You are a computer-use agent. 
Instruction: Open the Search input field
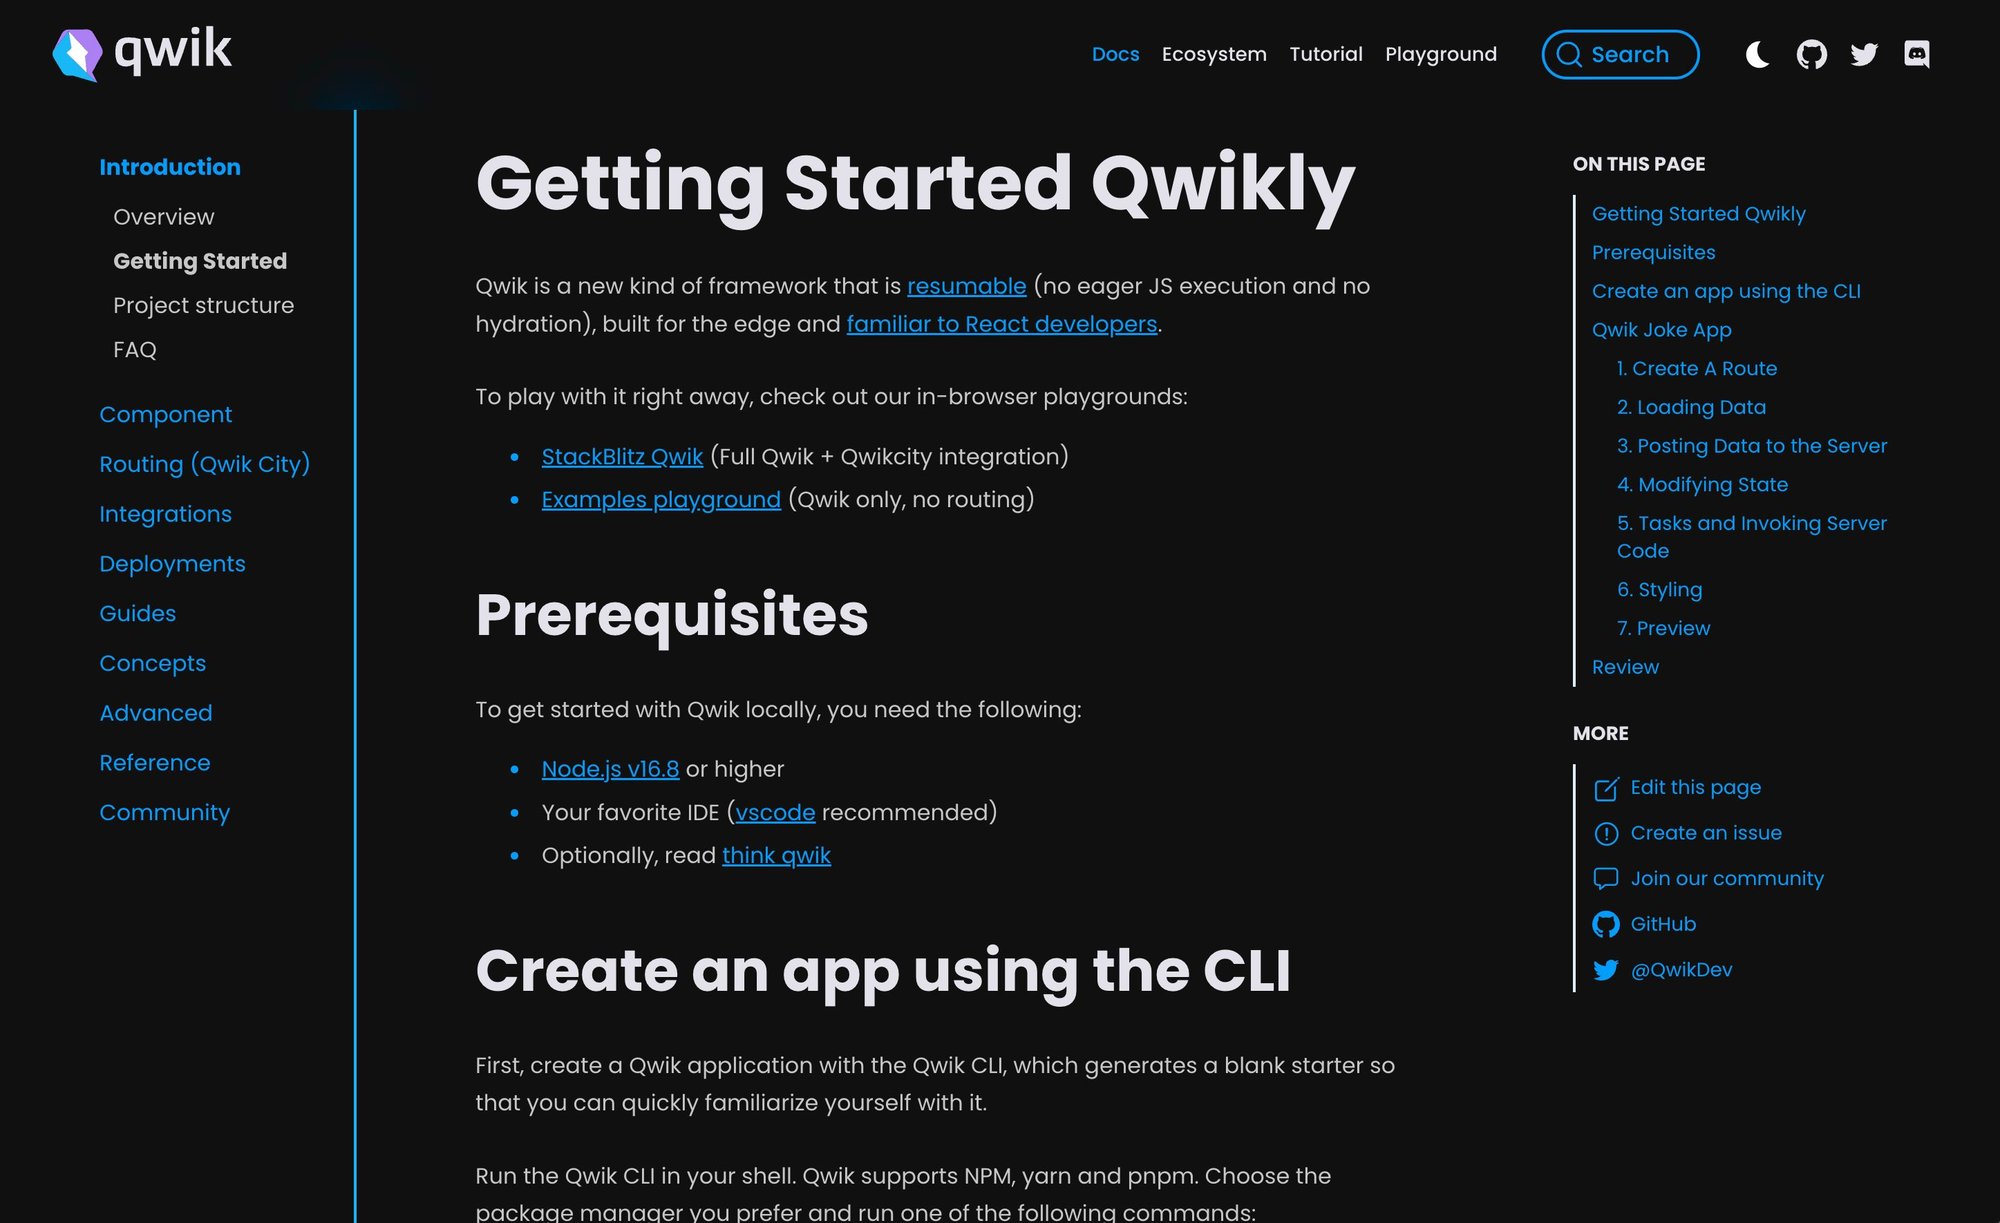pyautogui.click(x=1619, y=53)
